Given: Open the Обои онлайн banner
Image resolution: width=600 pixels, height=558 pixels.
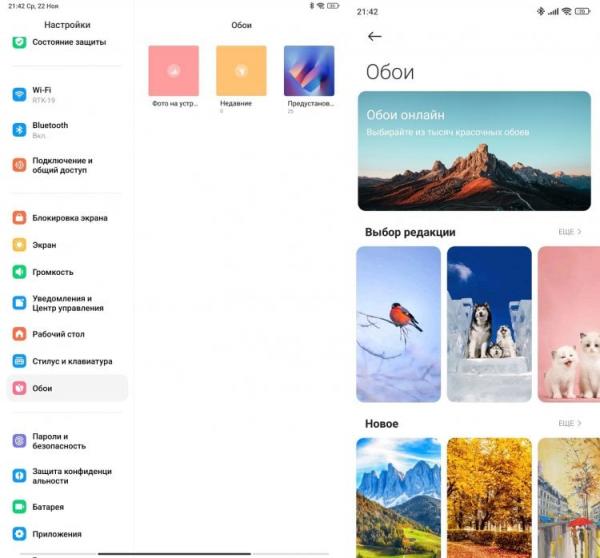Looking at the screenshot, I should pos(474,151).
